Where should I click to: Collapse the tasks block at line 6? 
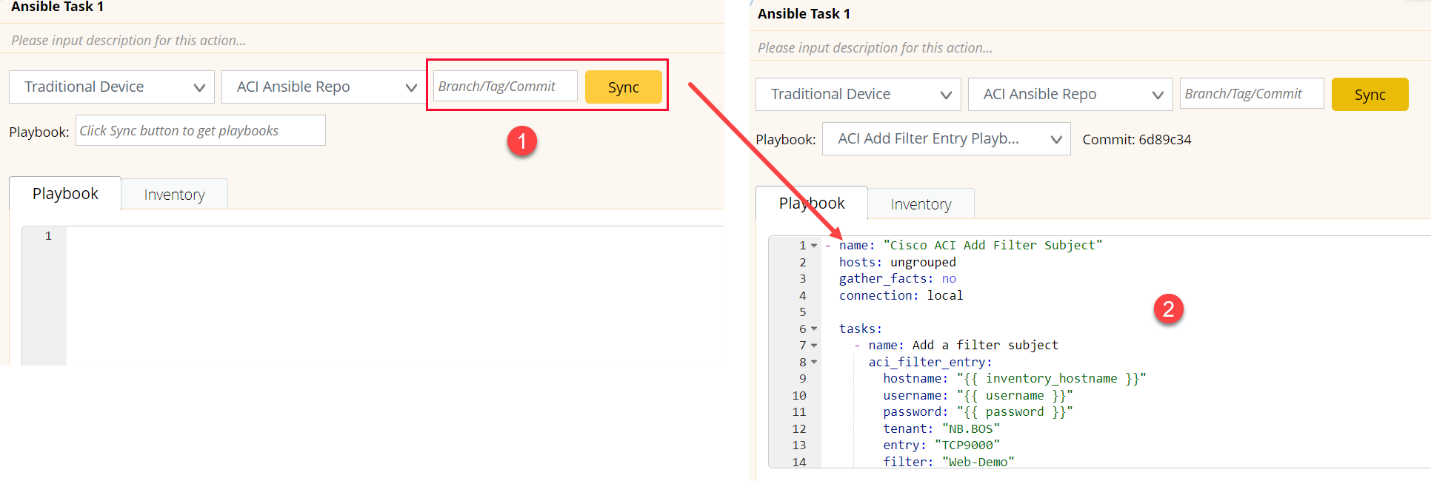pyautogui.click(x=814, y=329)
